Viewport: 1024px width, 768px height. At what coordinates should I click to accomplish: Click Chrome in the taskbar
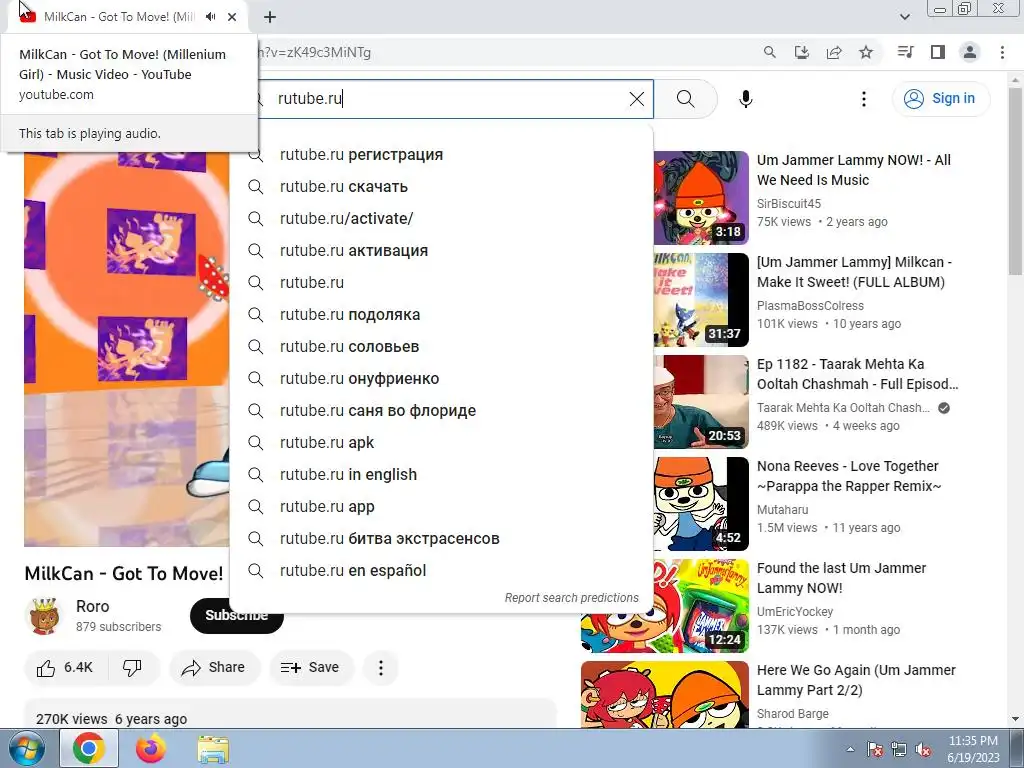[89, 749]
